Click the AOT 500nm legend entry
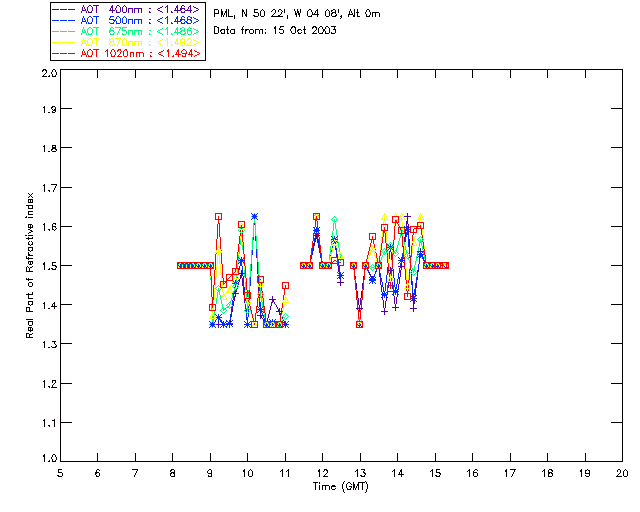Image resolution: width=640 pixels, height=512 pixels. (x=126, y=20)
